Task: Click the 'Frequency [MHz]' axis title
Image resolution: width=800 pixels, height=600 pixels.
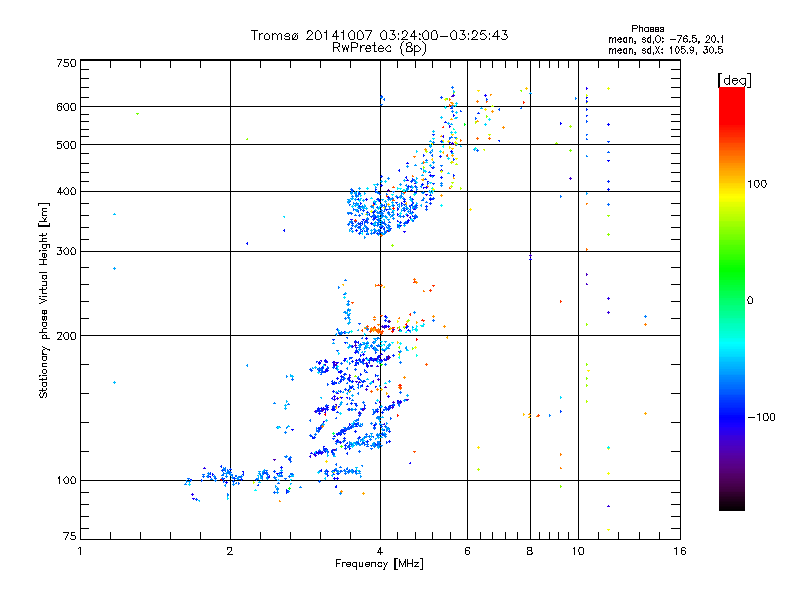Action: 379,564
